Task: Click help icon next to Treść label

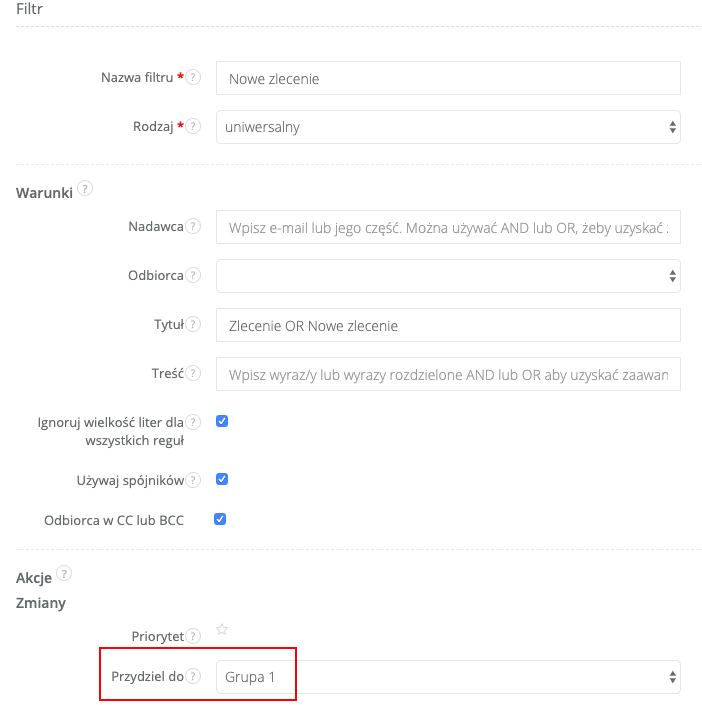Action: click(x=194, y=373)
